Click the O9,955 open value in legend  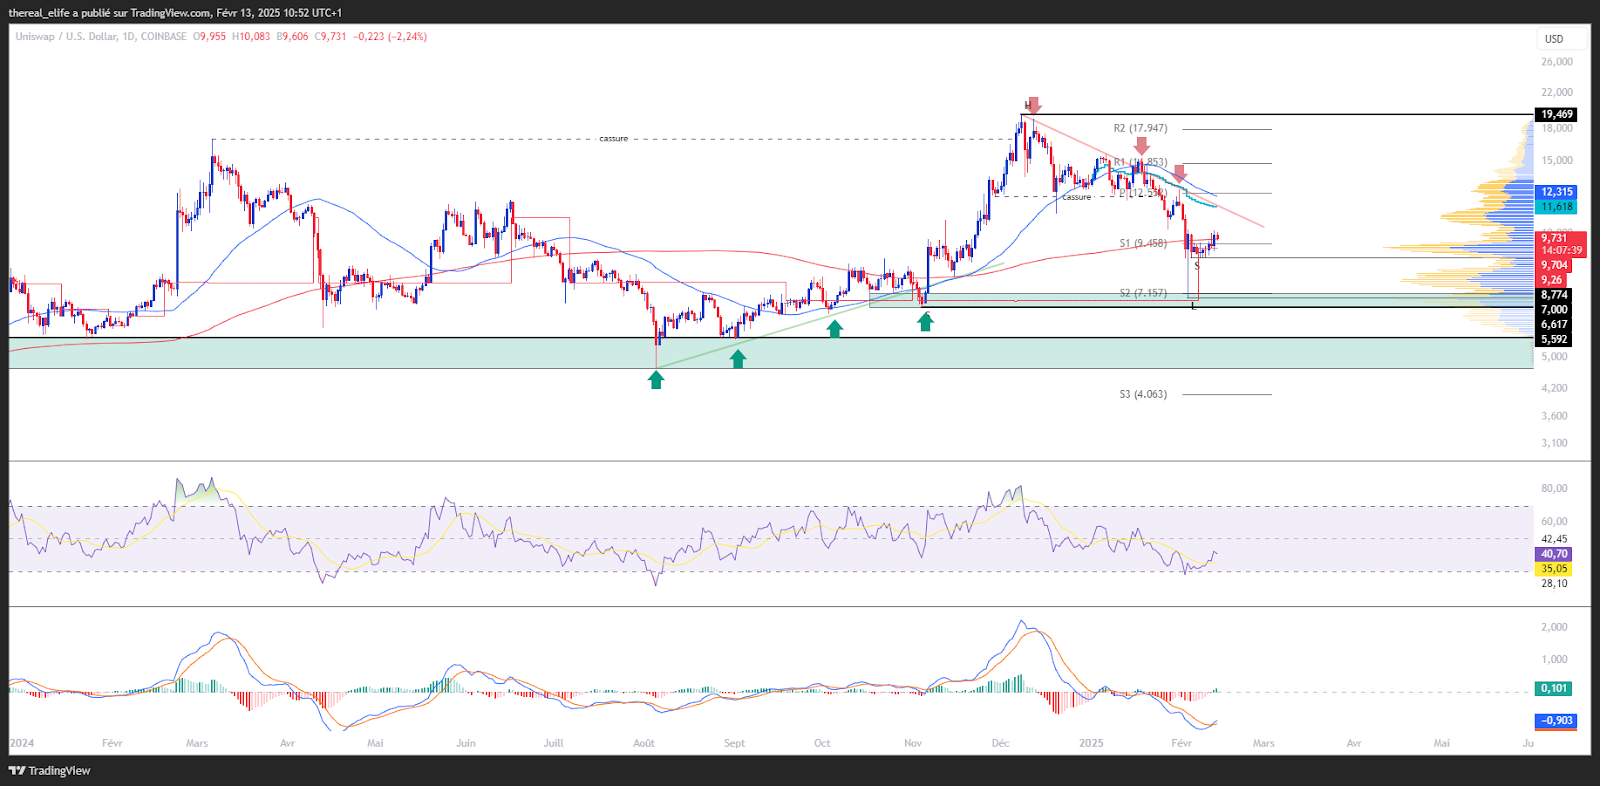click(210, 37)
